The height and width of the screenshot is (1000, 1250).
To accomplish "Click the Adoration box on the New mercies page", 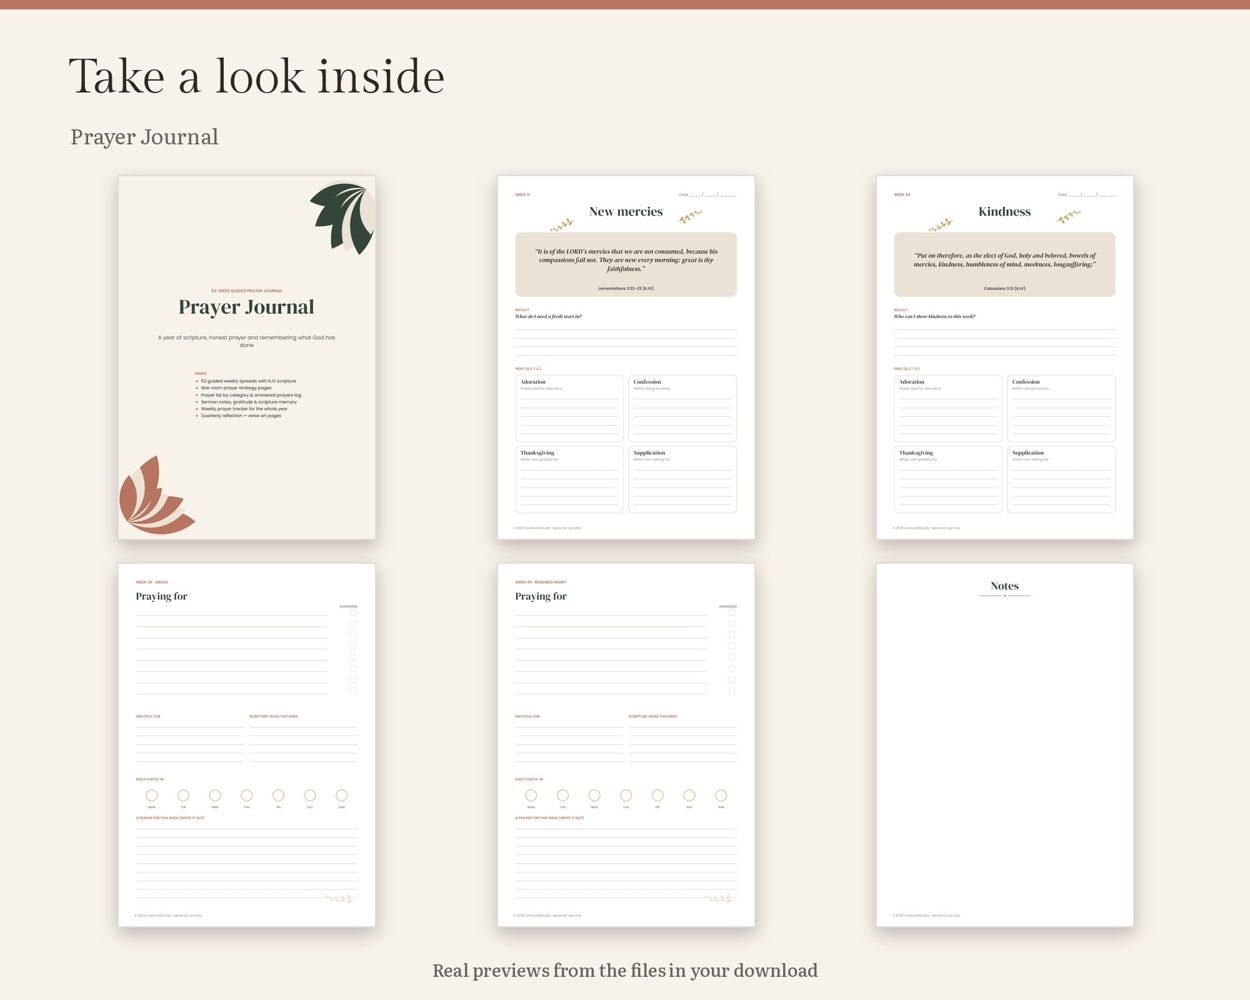I will 569,409.
